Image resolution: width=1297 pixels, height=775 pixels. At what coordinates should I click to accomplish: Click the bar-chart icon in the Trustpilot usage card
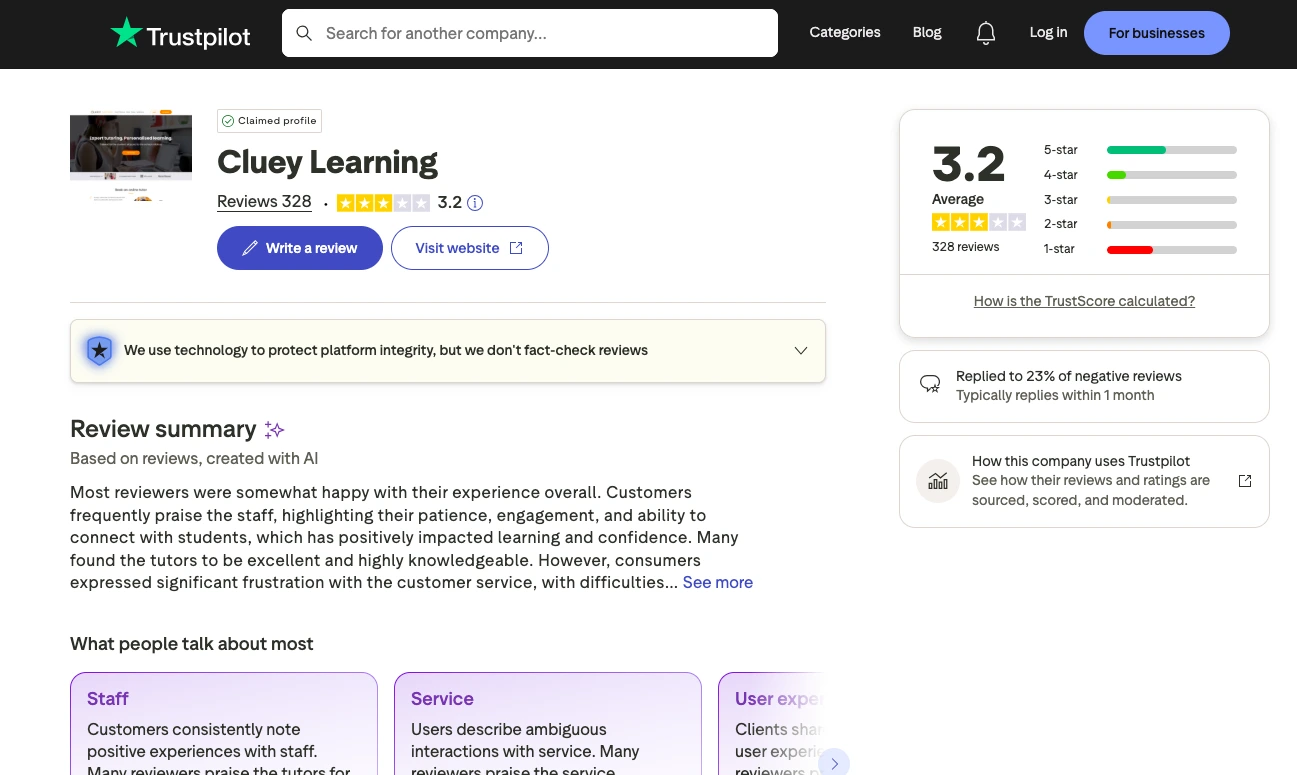point(937,480)
